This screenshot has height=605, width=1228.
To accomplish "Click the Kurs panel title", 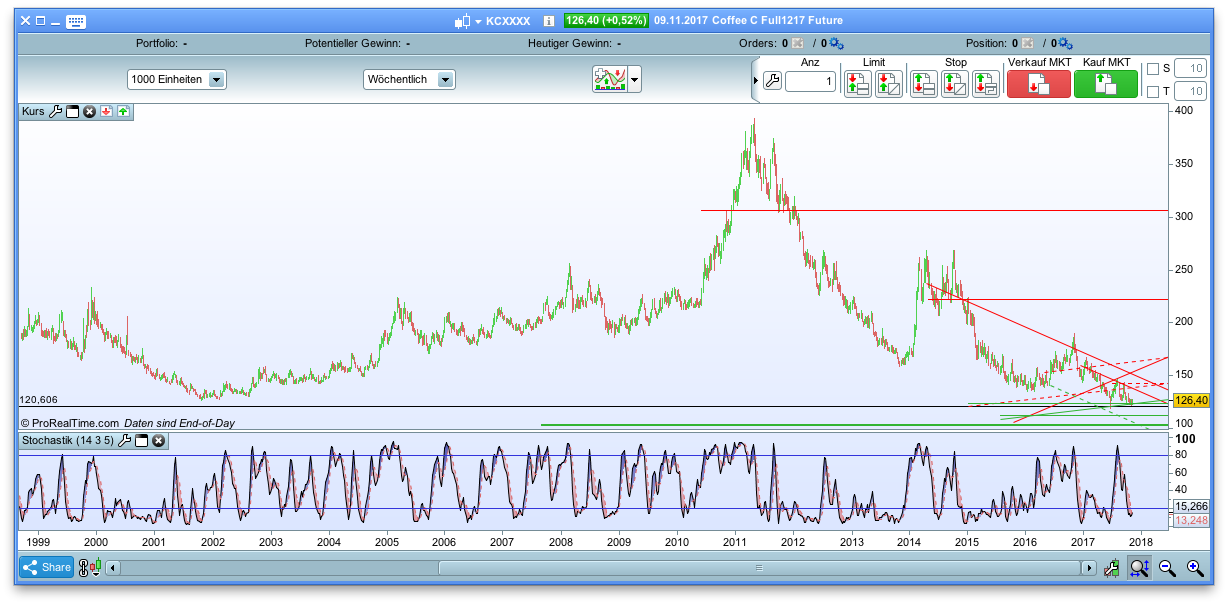I will tap(32, 112).
